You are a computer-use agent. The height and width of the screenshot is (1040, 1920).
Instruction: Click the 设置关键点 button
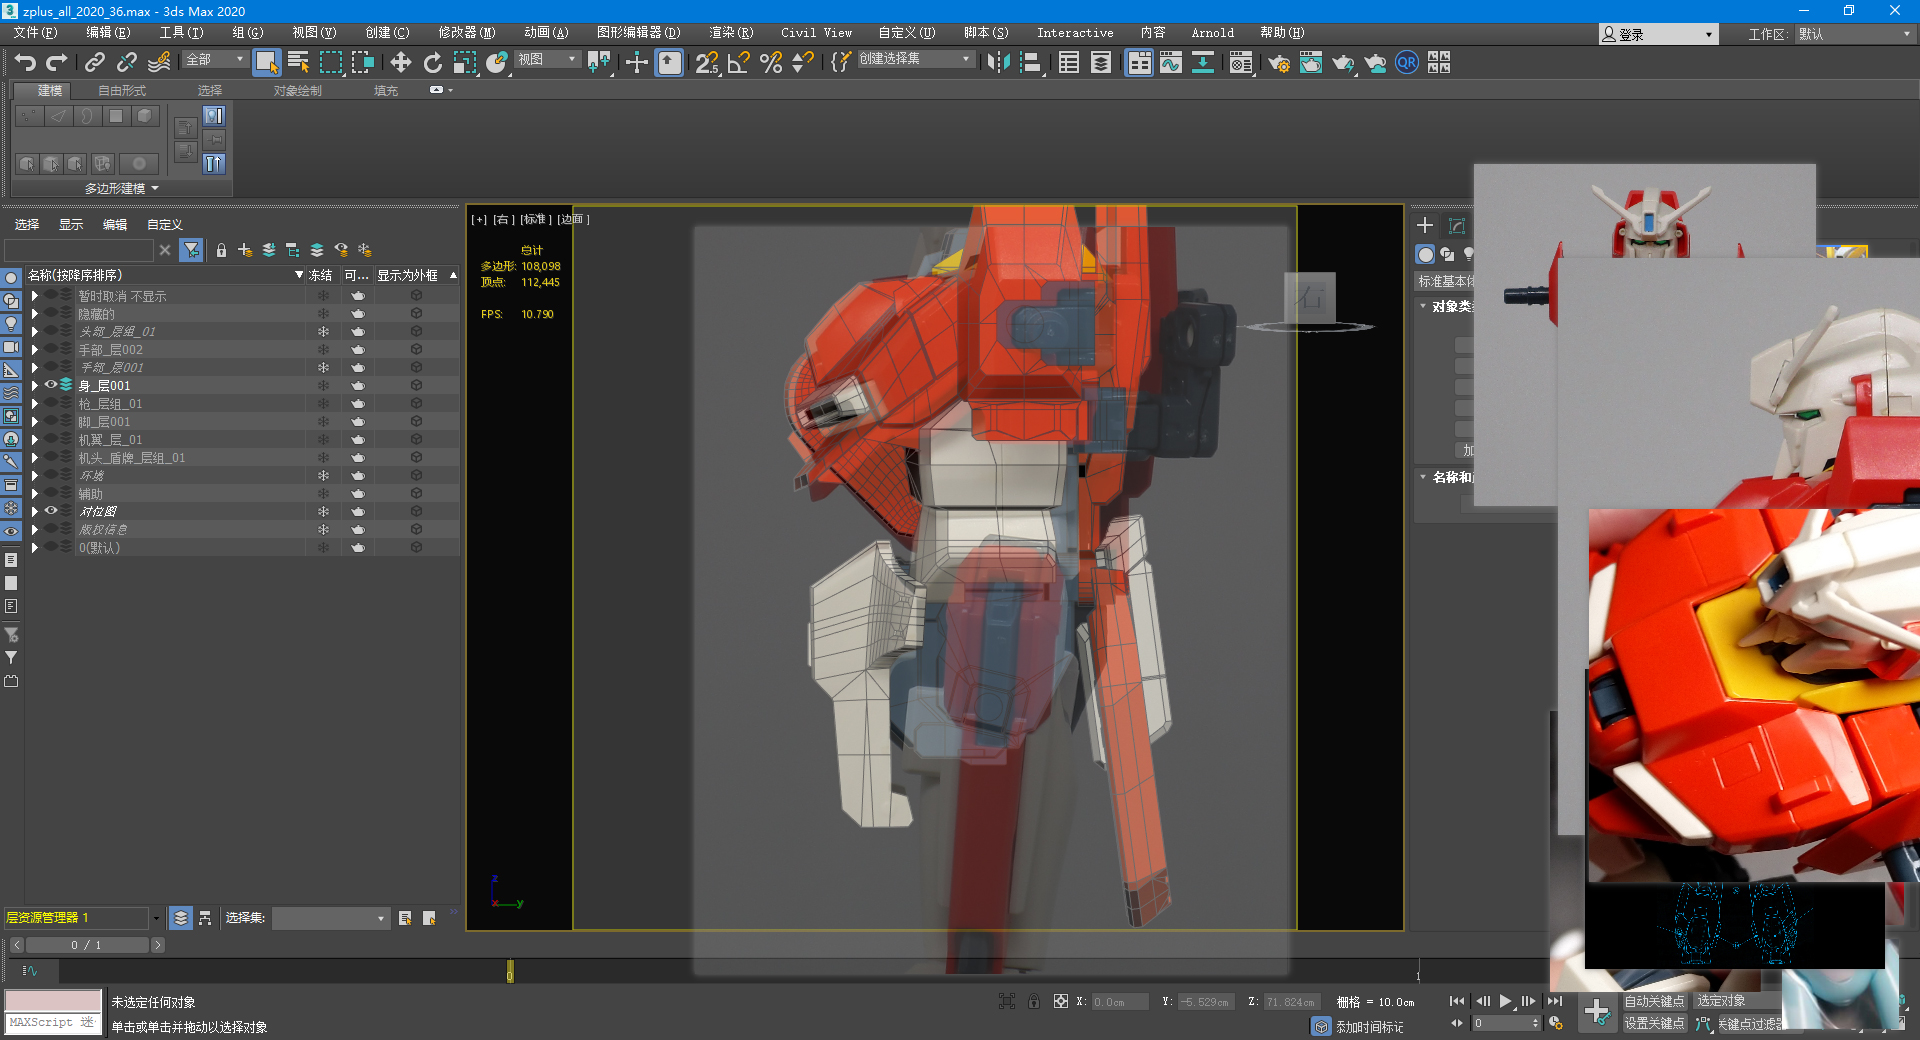(1653, 1023)
